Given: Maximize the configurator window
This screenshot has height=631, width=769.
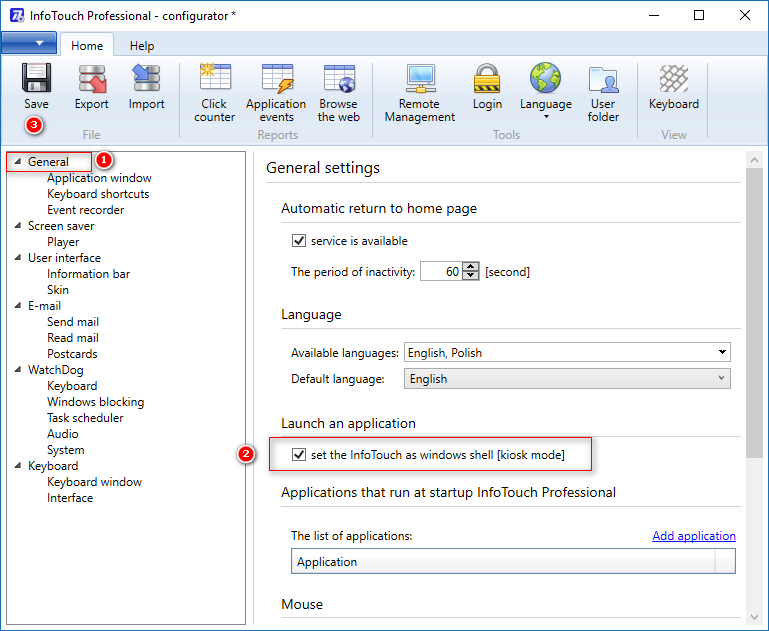Looking at the screenshot, I should pos(699,15).
